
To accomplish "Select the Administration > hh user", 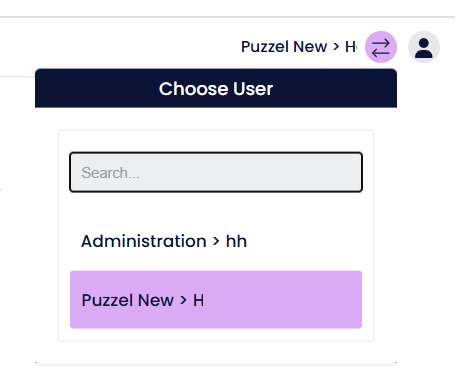I will [216, 241].
